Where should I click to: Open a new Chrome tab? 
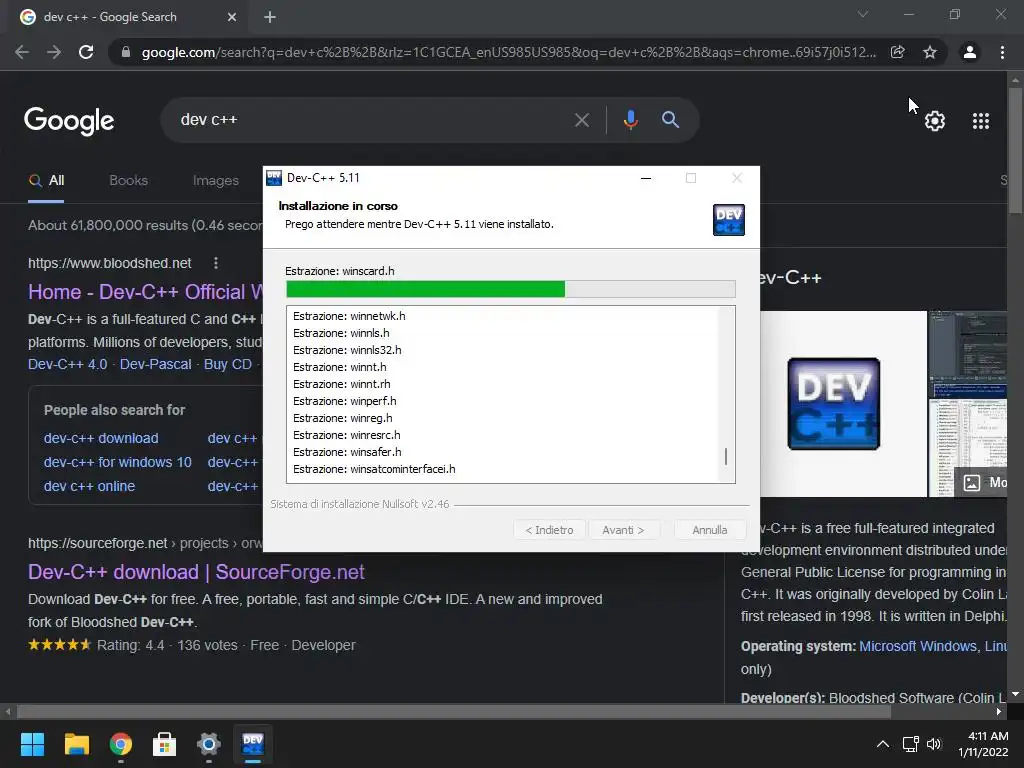(x=270, y=17)
